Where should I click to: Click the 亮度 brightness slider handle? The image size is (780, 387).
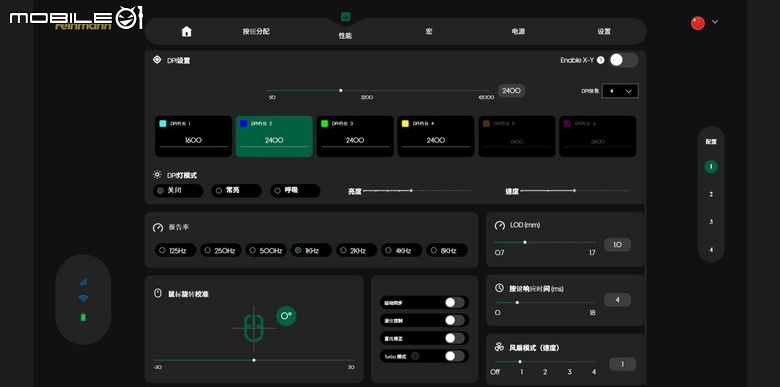(411, 191)
